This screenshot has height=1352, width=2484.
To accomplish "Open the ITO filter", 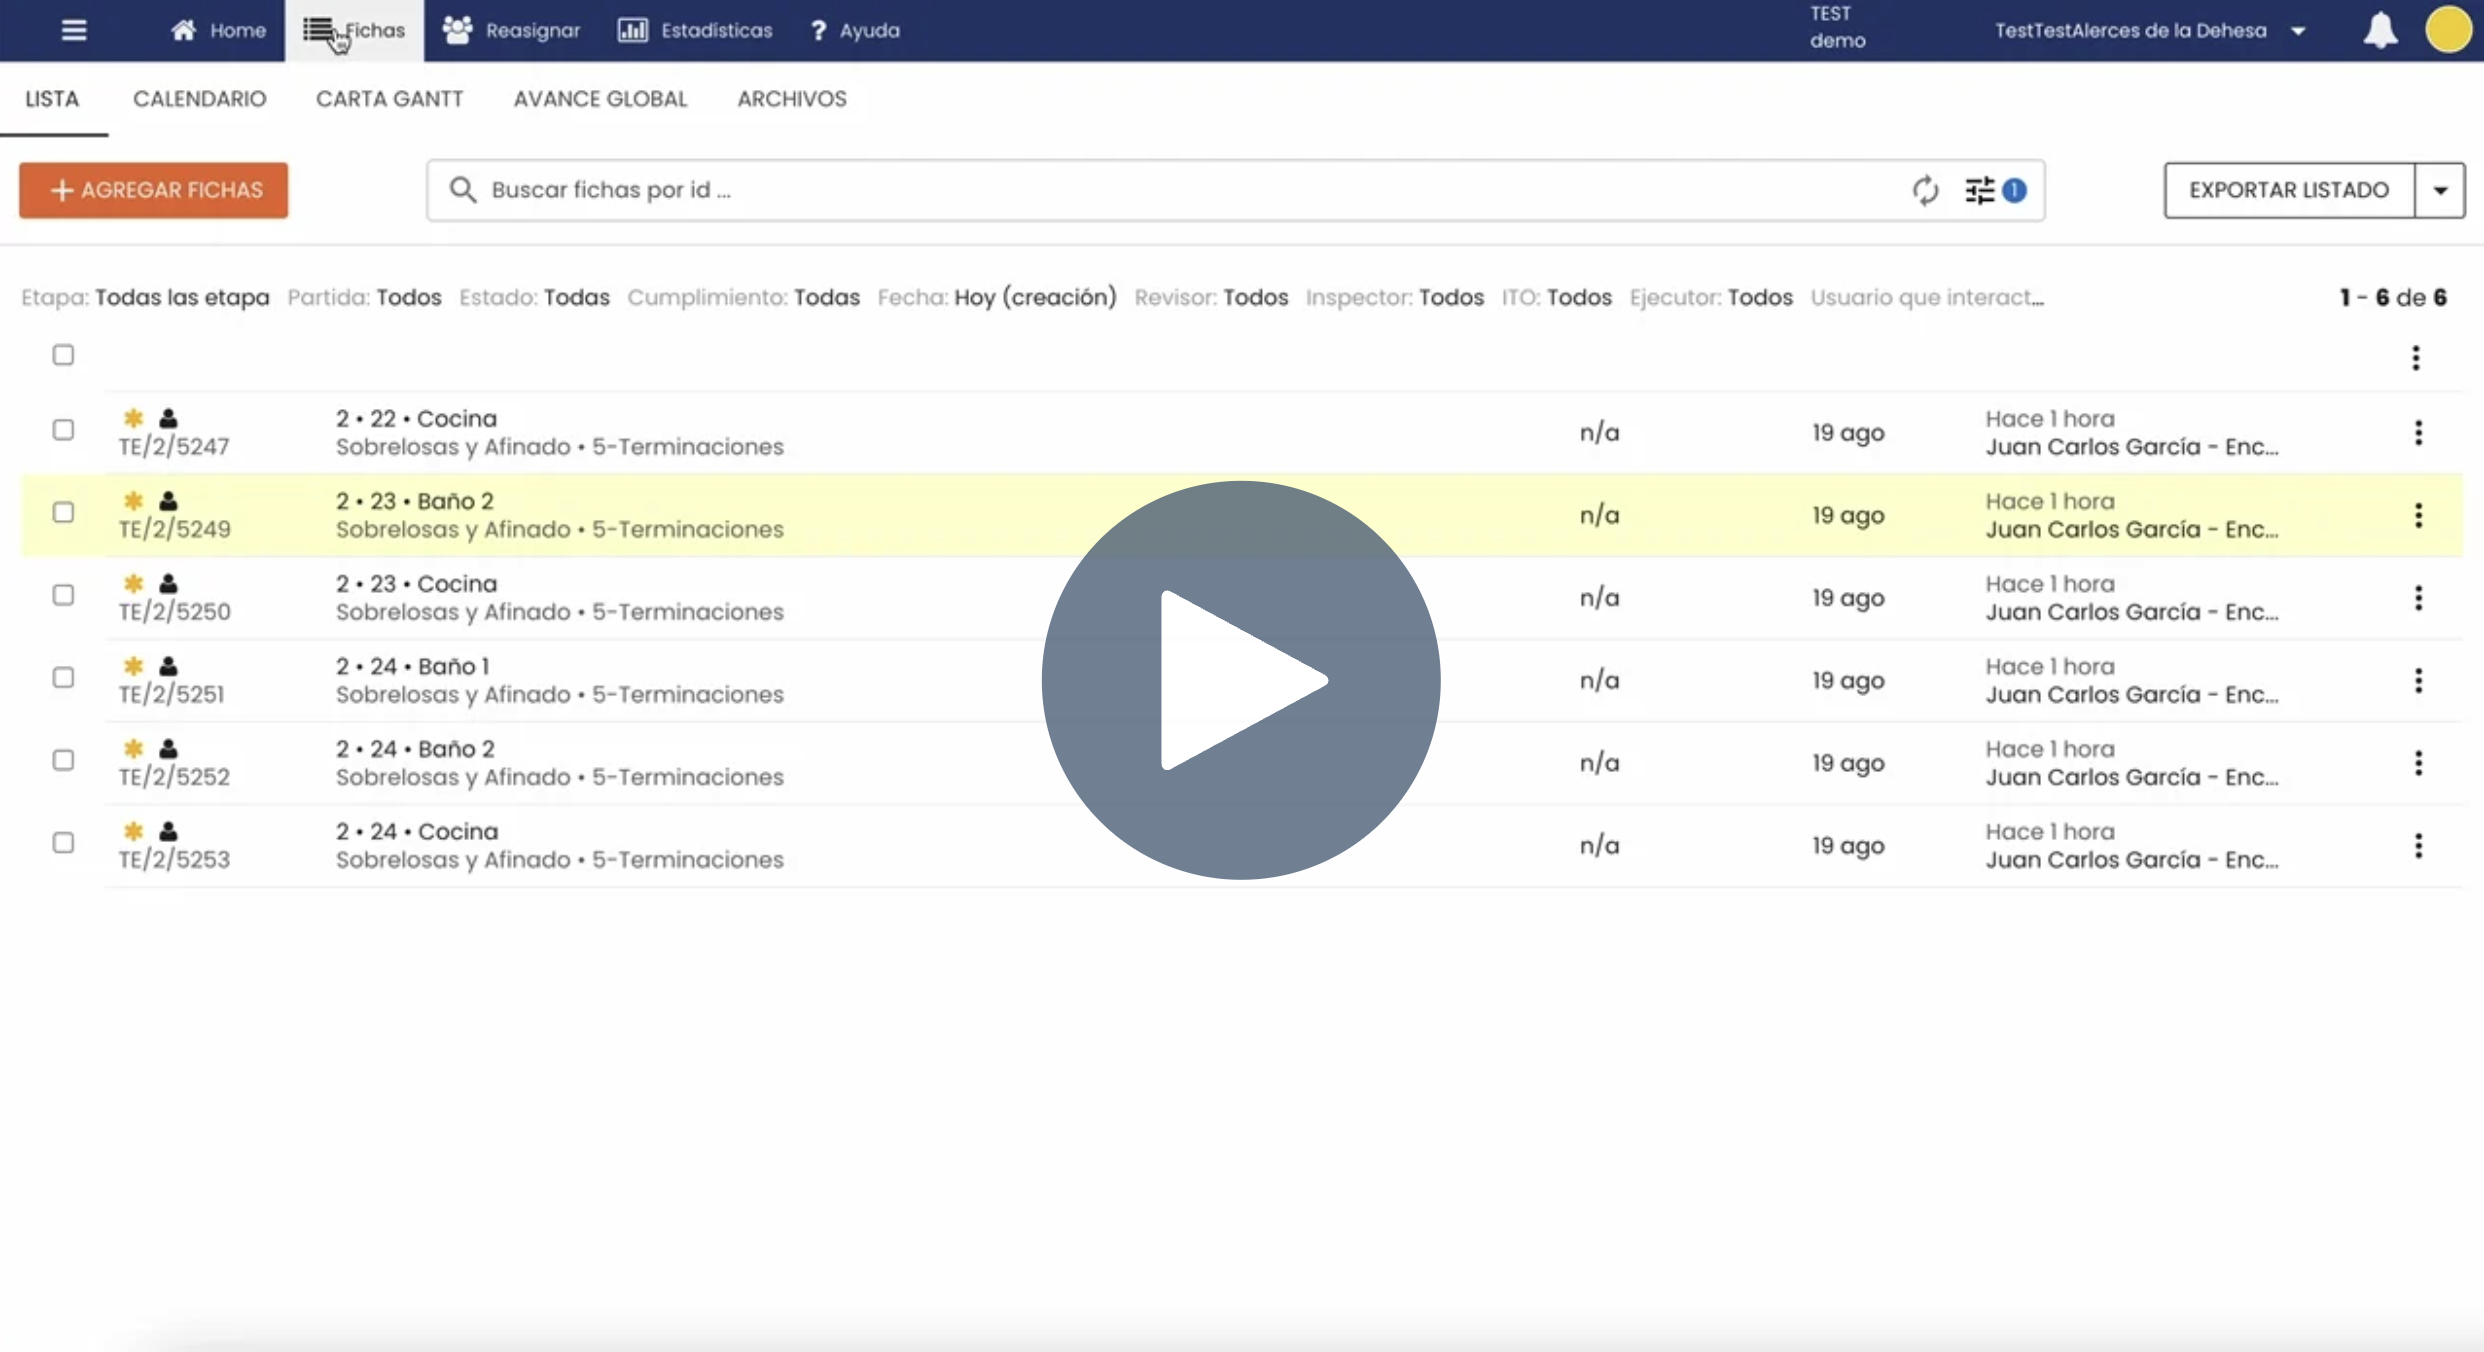I will click(x=1556, y=297).
